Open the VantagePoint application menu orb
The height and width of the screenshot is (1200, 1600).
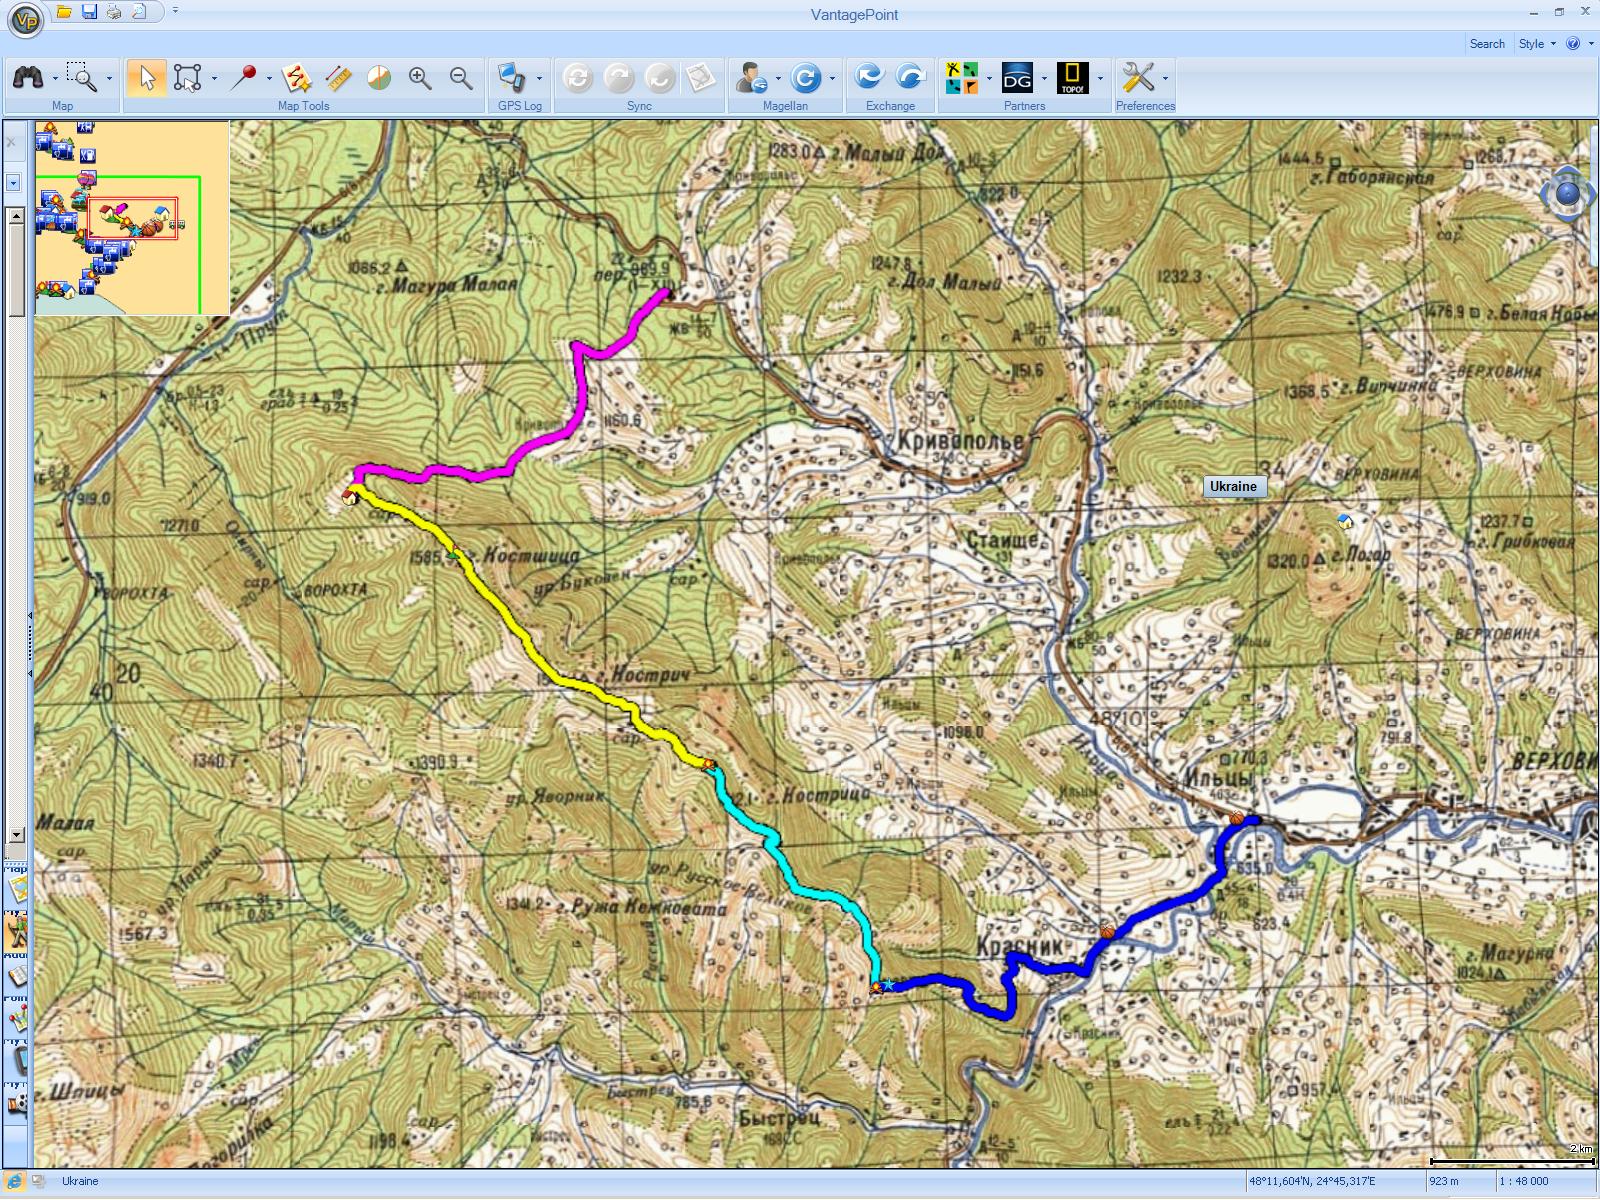click(x=25, y=19)
